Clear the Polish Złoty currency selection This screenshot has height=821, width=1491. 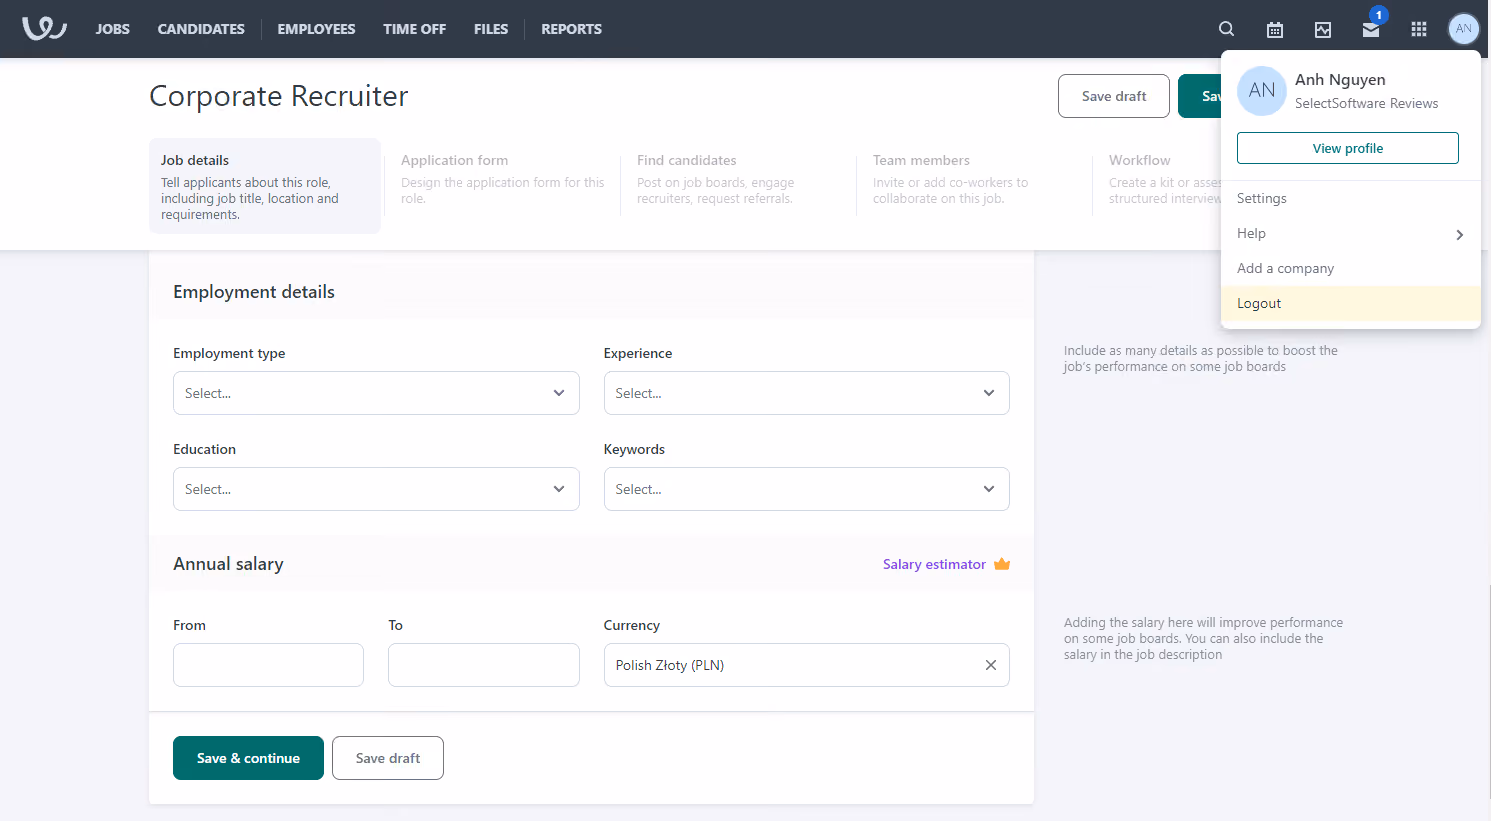(x=991, y=665)
